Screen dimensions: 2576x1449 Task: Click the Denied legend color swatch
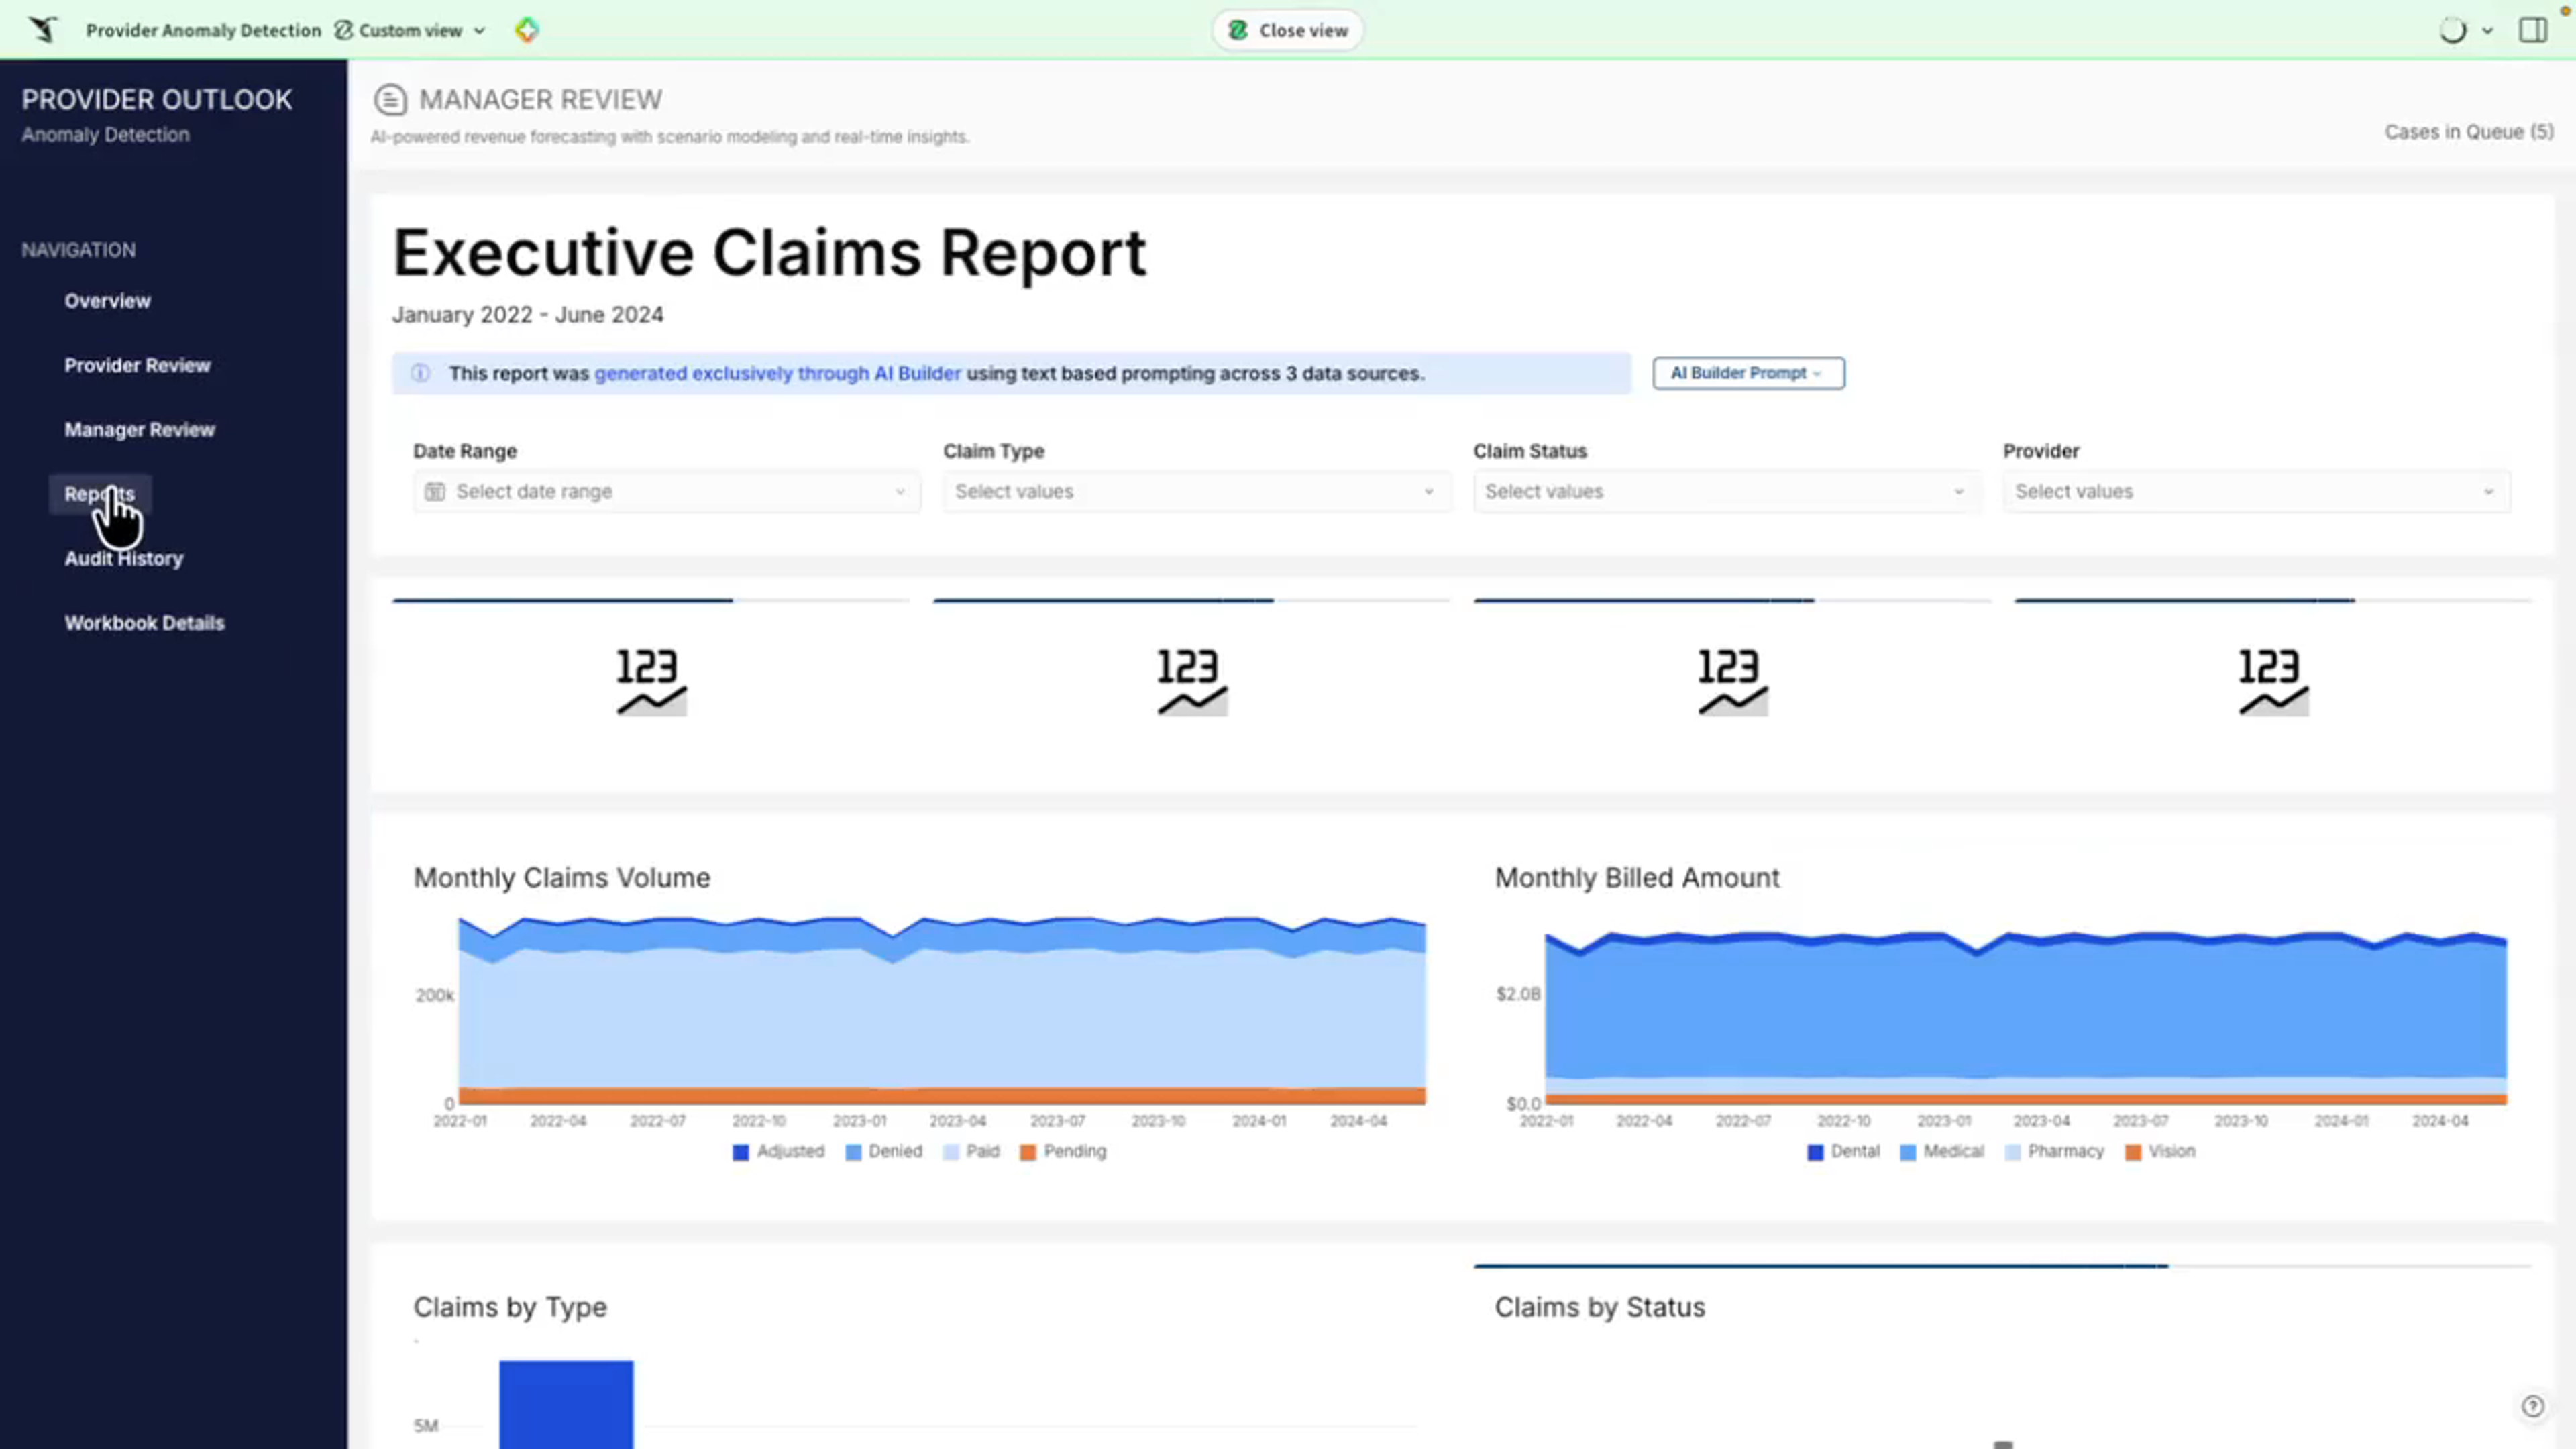pos(853,1152)
